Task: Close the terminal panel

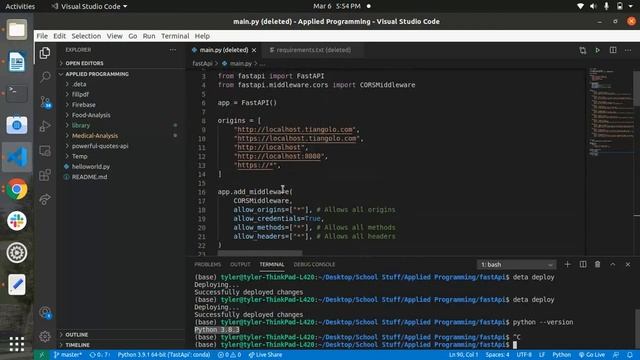Action: (x=628, y=264)
